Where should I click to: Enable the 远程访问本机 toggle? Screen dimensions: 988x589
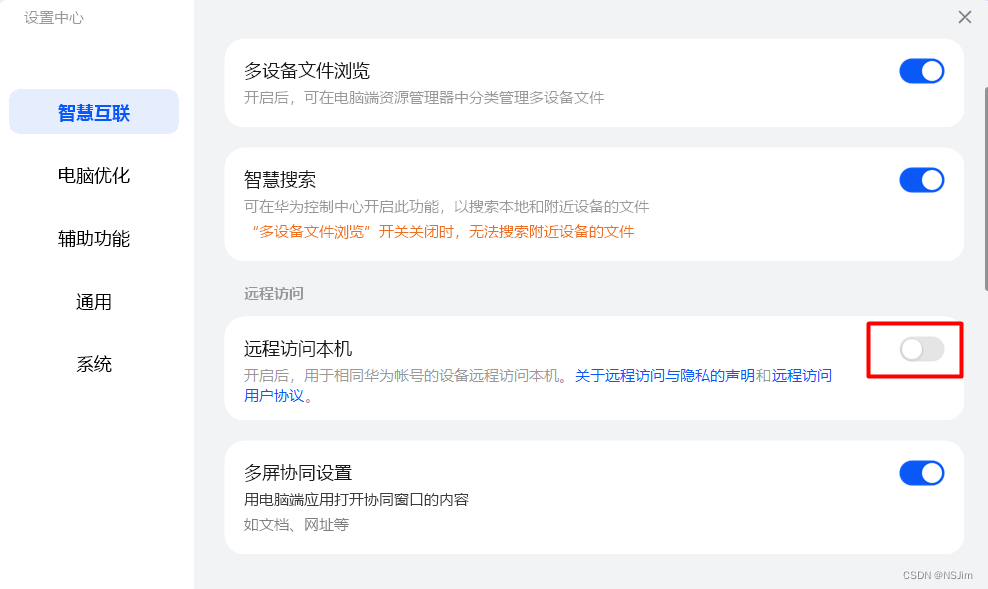tap(921, 349)
